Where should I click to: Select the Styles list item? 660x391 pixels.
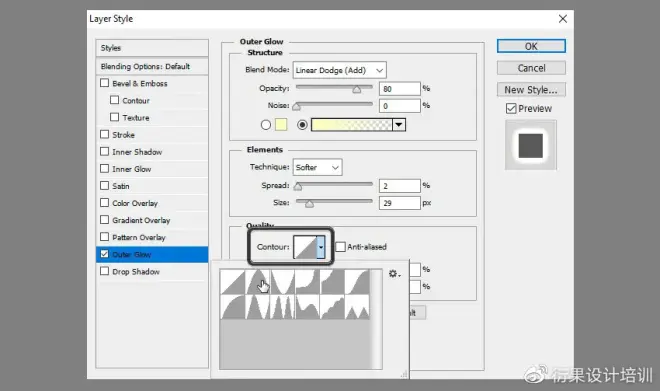click(152, 48)
